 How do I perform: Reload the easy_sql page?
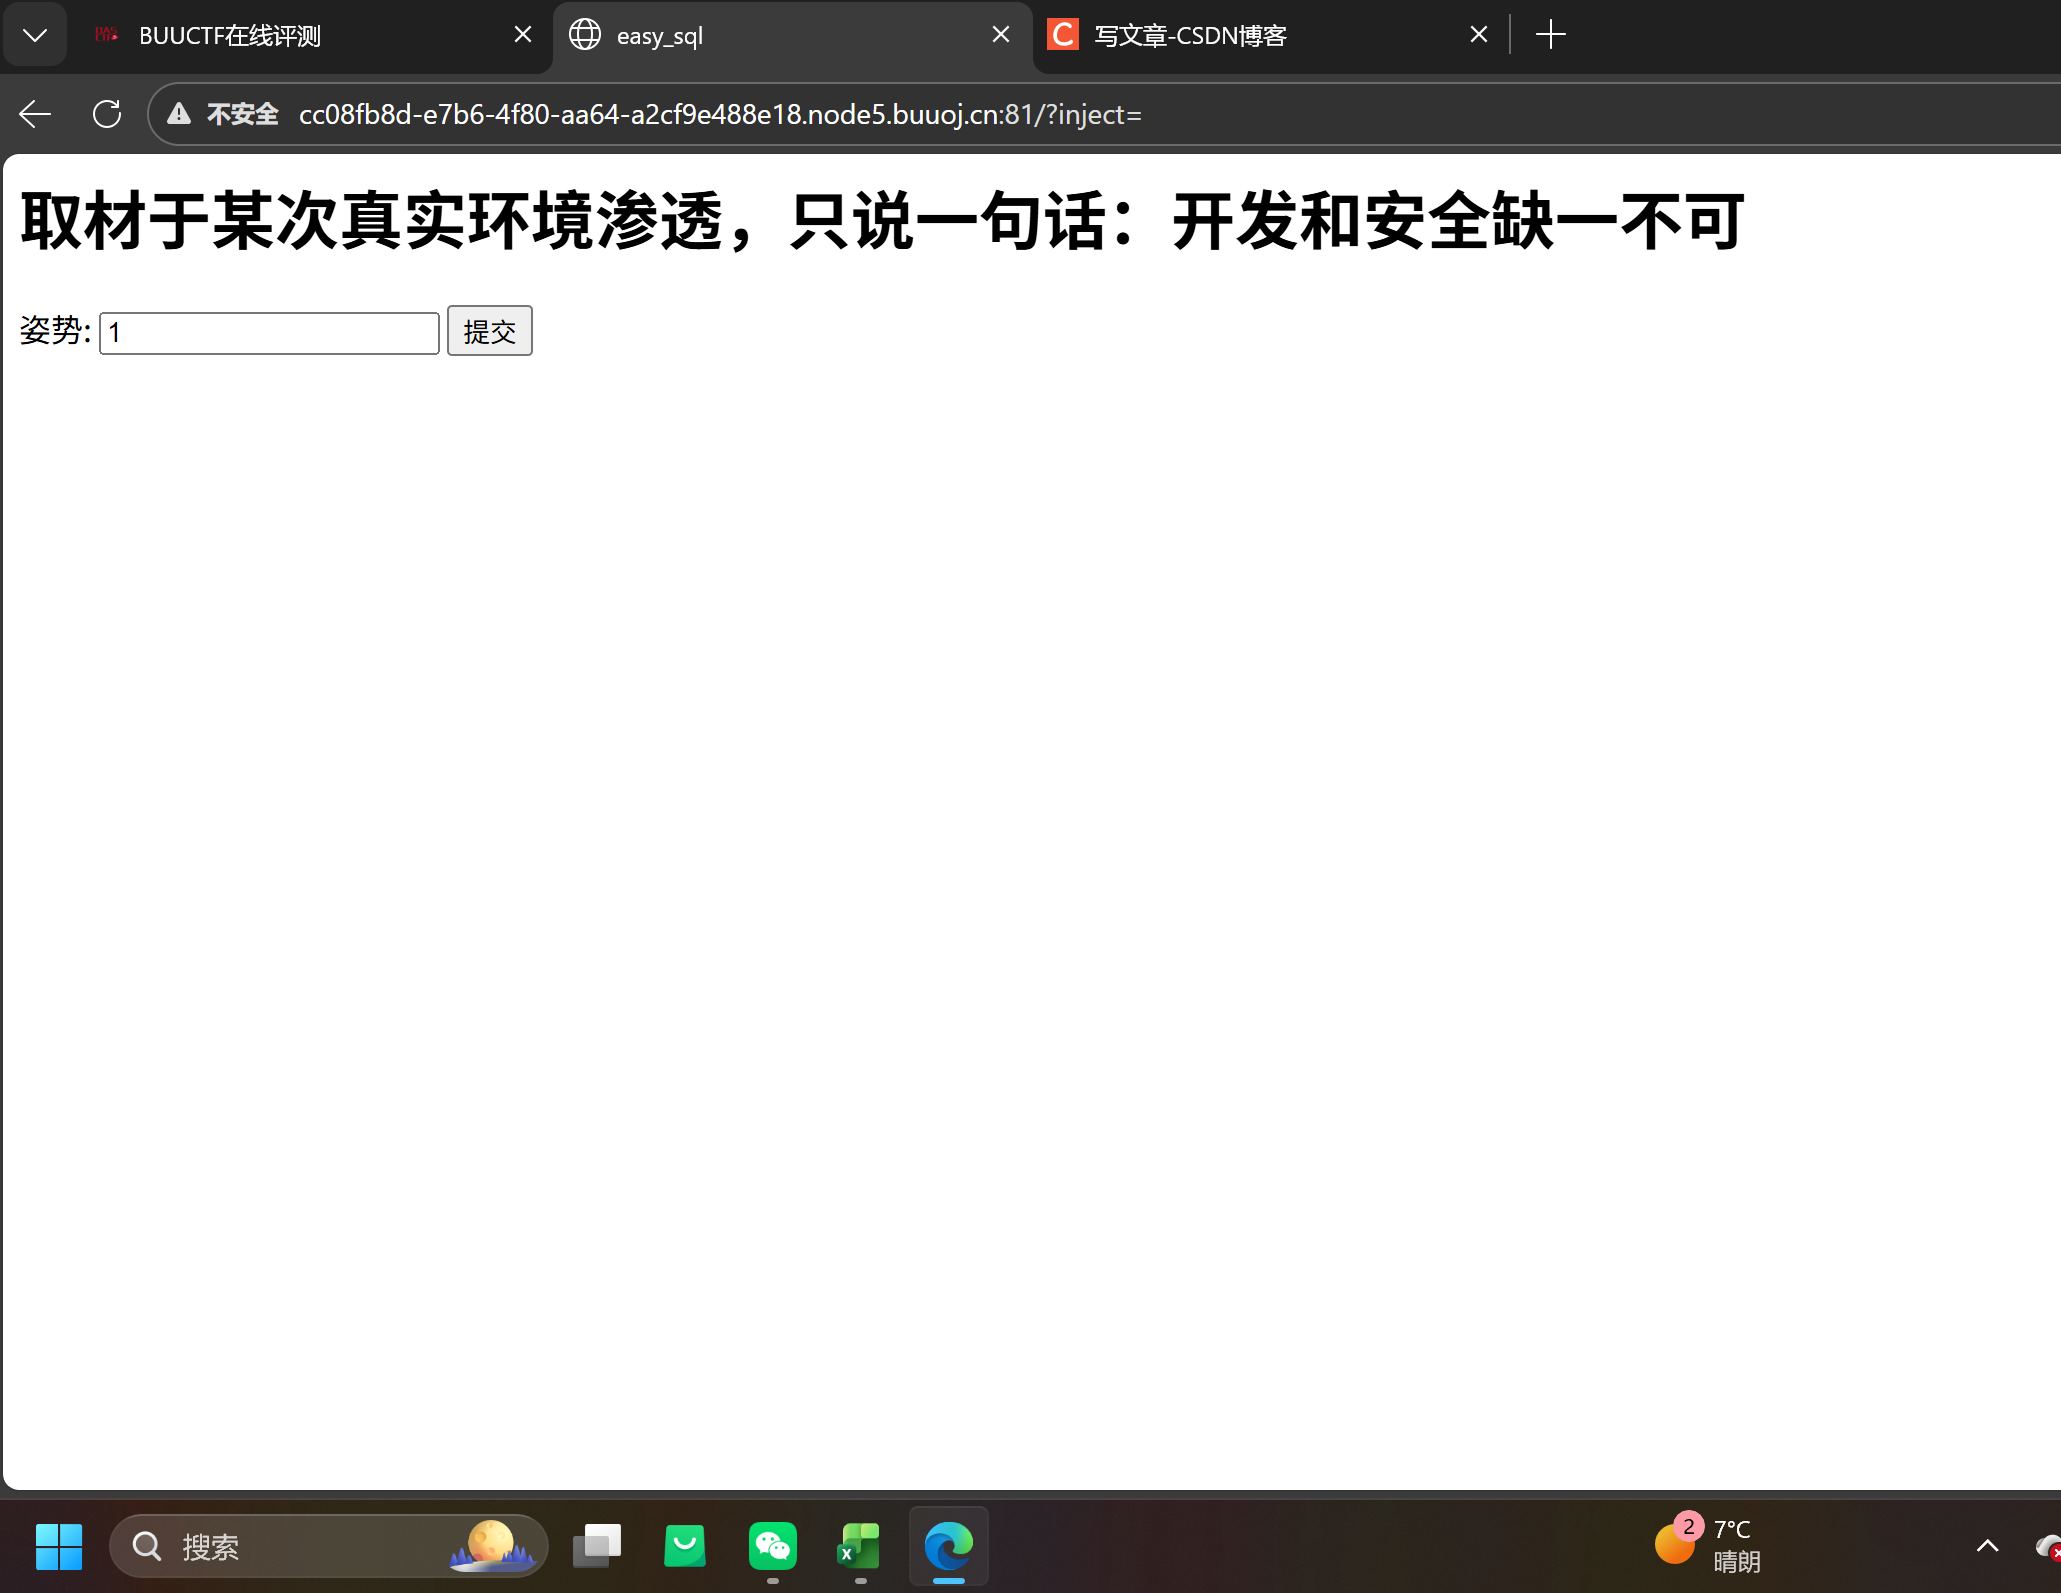107,113
